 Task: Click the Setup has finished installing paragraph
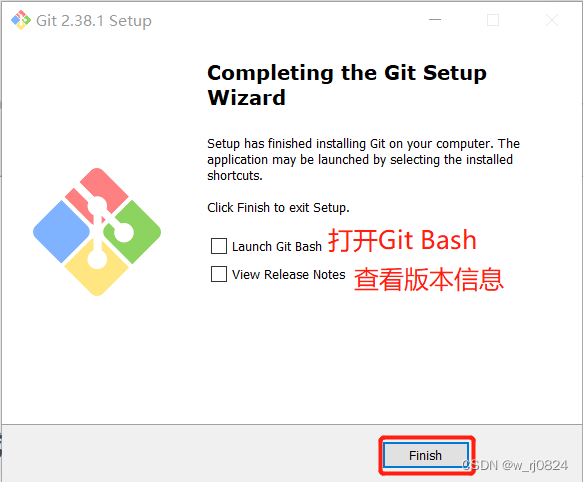point(363,160)
